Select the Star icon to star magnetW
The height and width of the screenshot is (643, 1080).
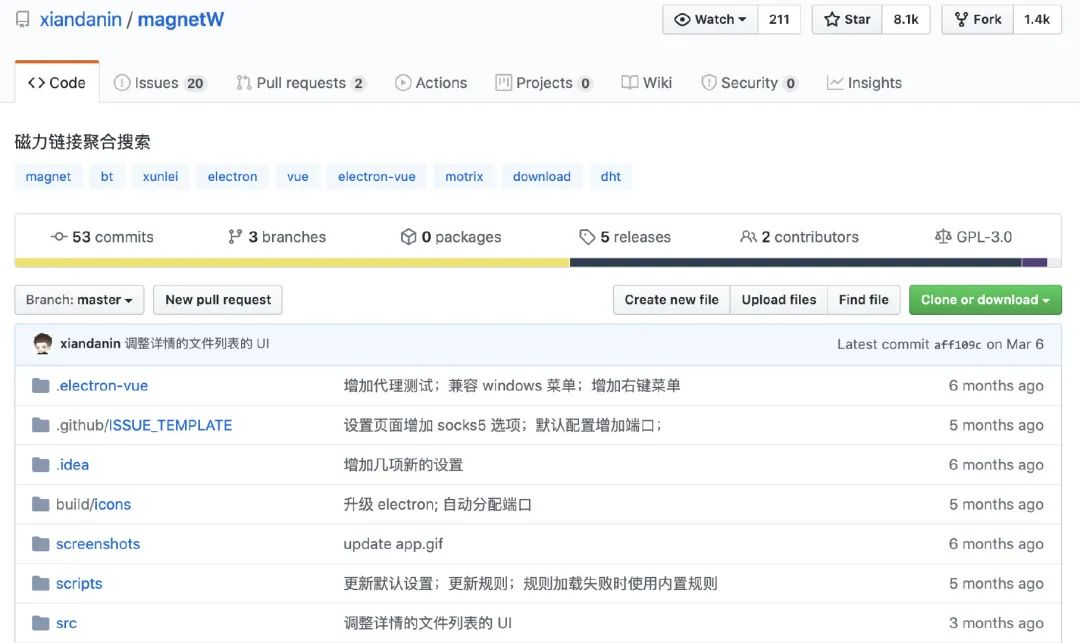click(x=832, y=19)
